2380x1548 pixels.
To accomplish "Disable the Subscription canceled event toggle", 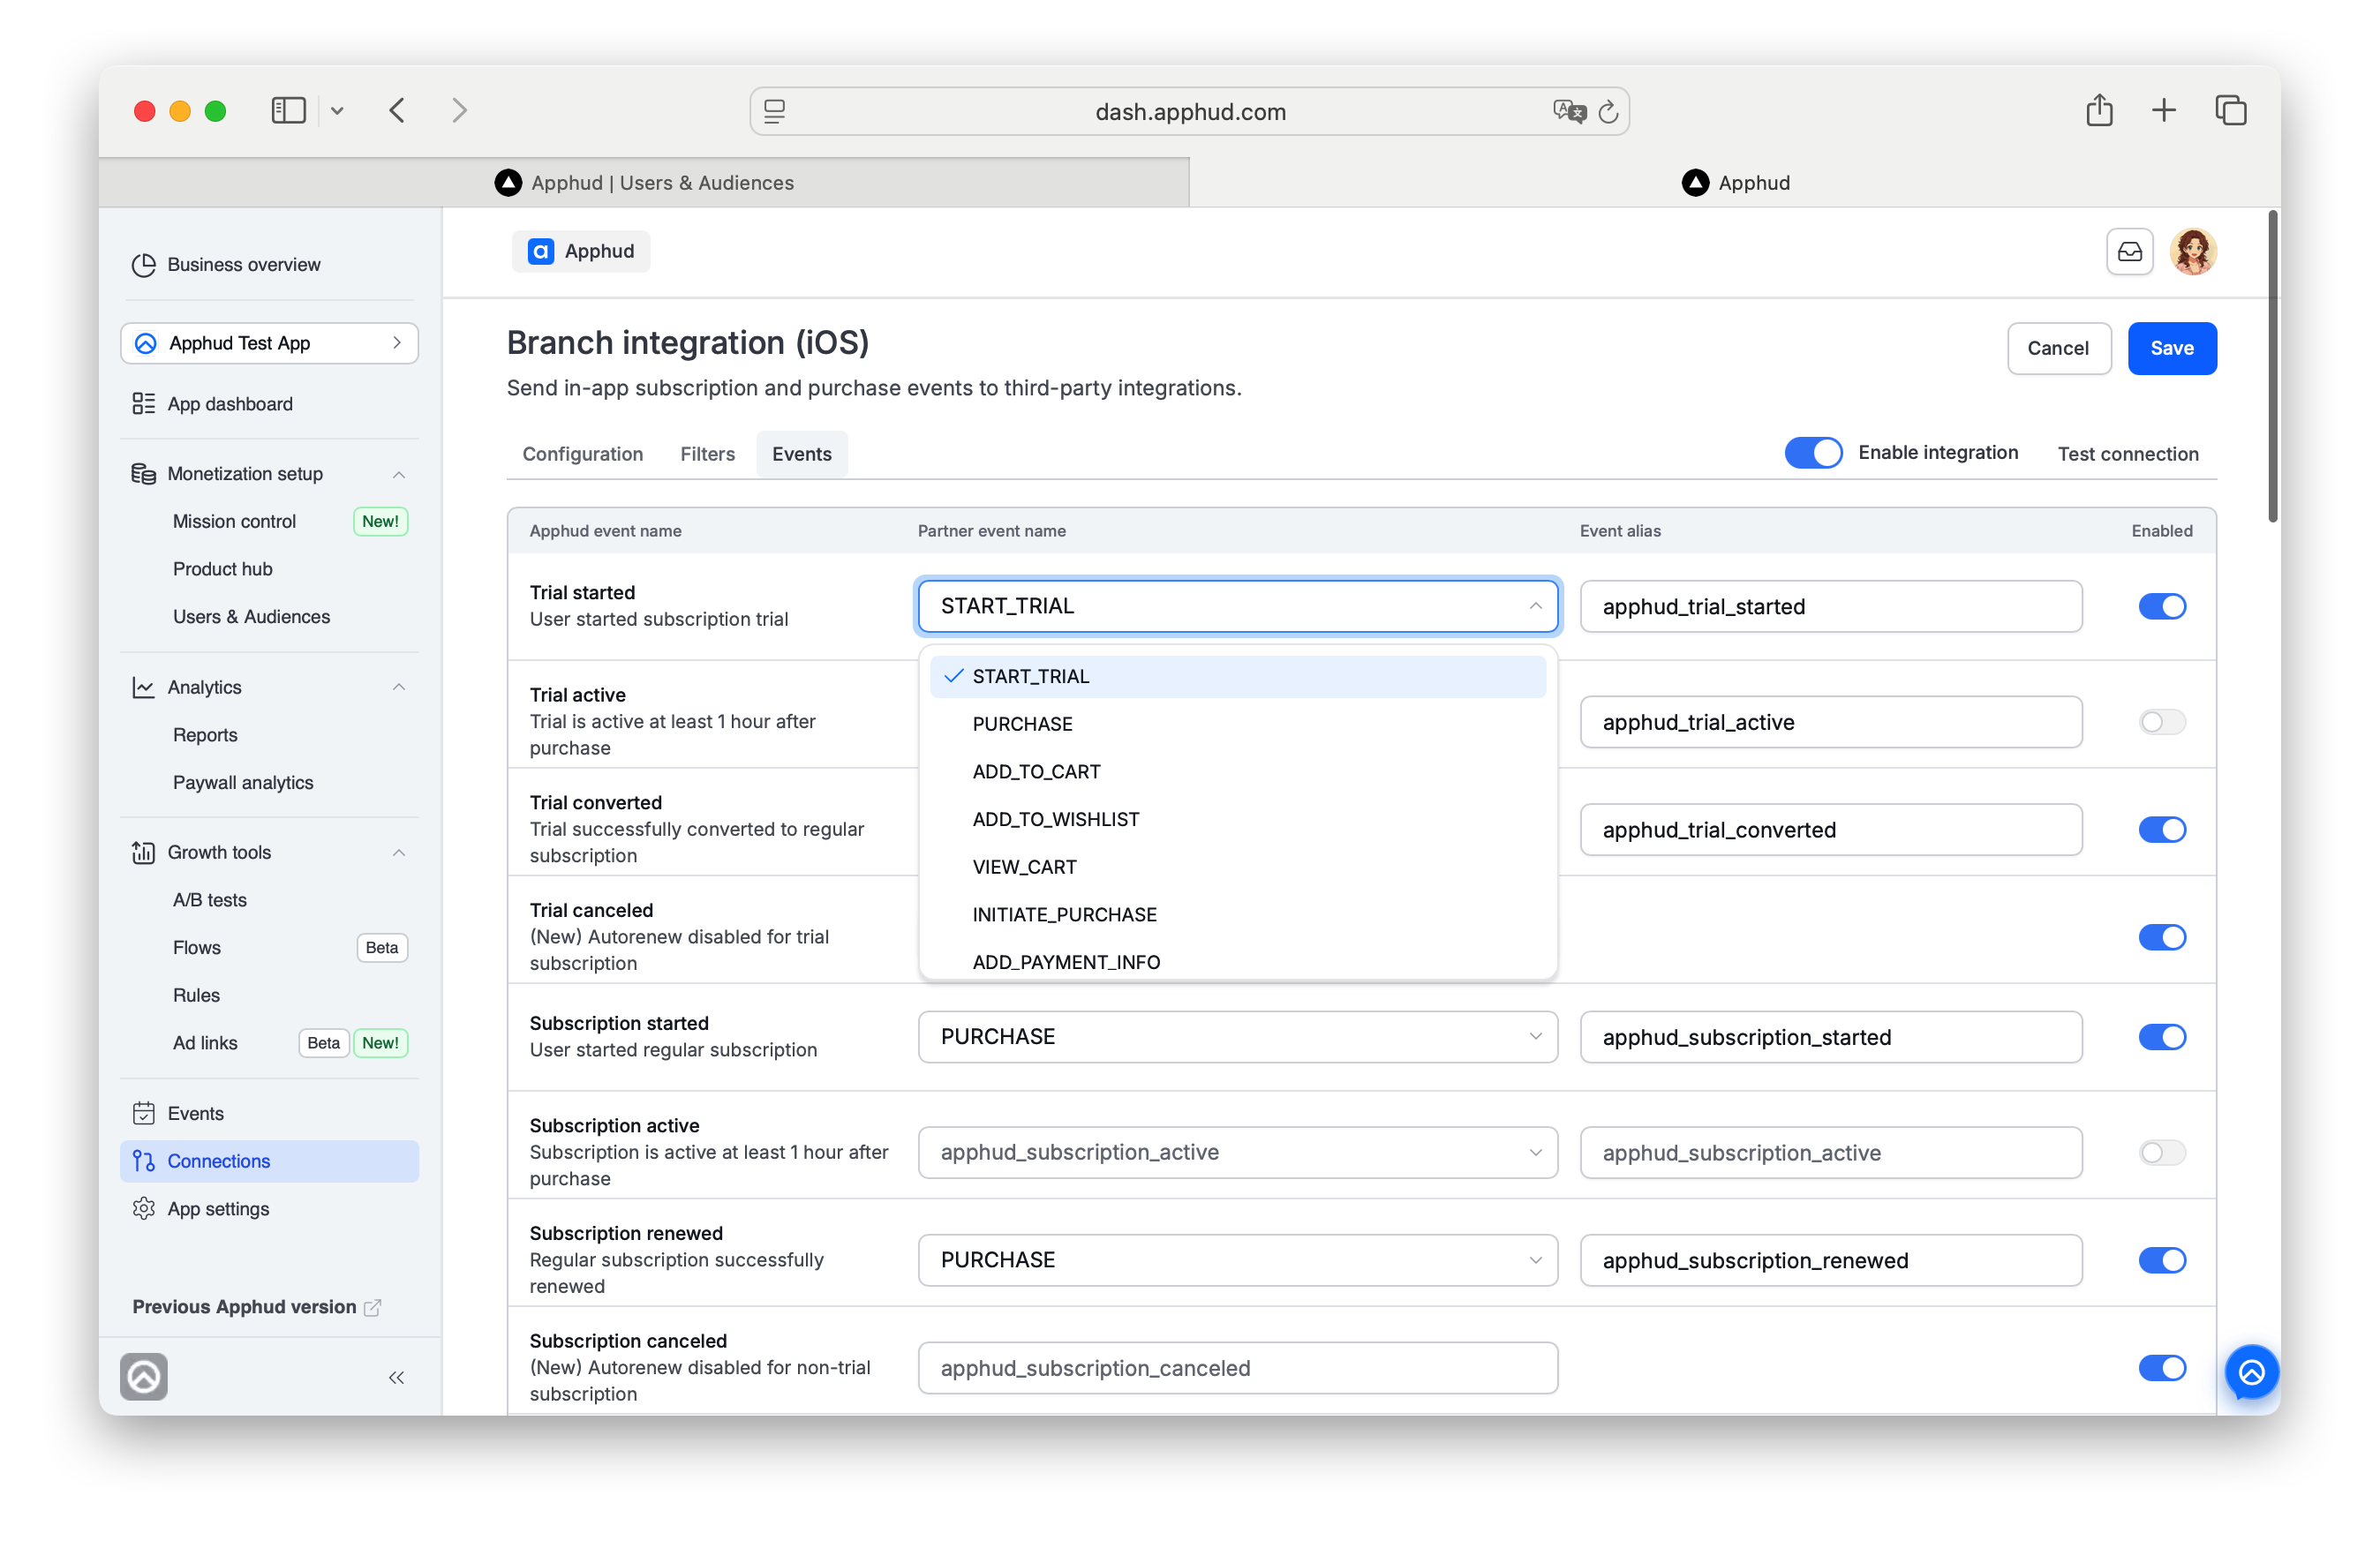I will tap(2161, 1367).
